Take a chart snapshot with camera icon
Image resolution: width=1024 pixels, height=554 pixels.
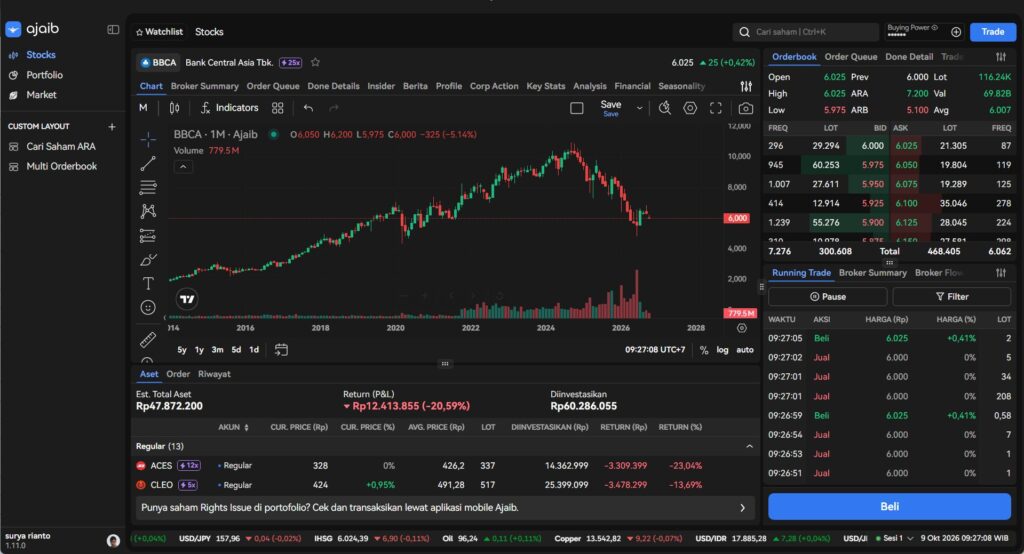click(x=745, y=108)
